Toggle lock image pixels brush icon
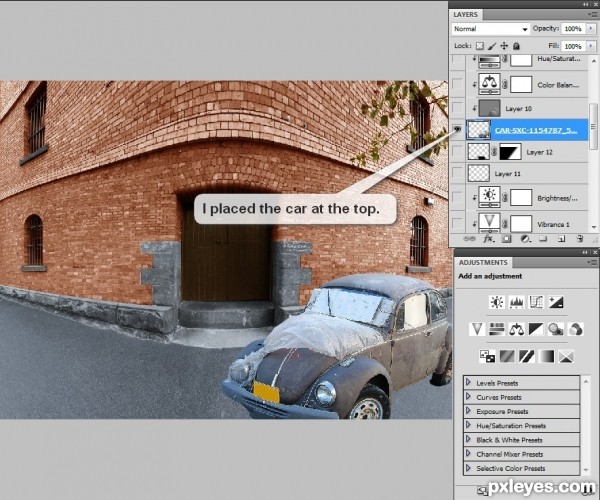 coord(492,46)
